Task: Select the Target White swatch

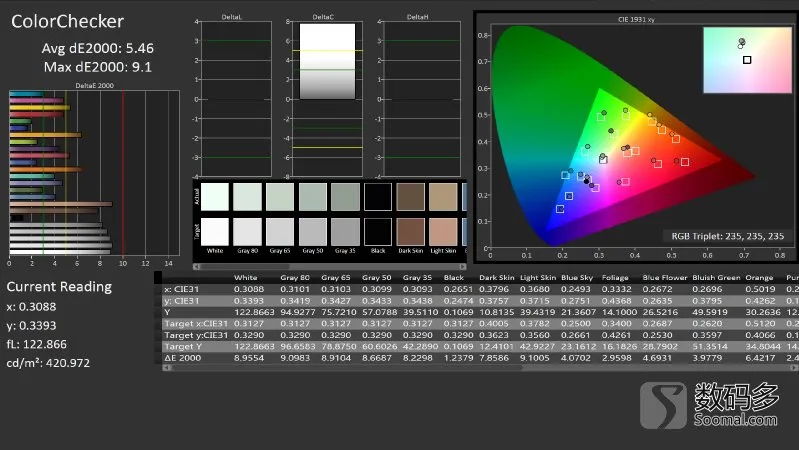Action: pyautogui.click(x=215, y=232)
